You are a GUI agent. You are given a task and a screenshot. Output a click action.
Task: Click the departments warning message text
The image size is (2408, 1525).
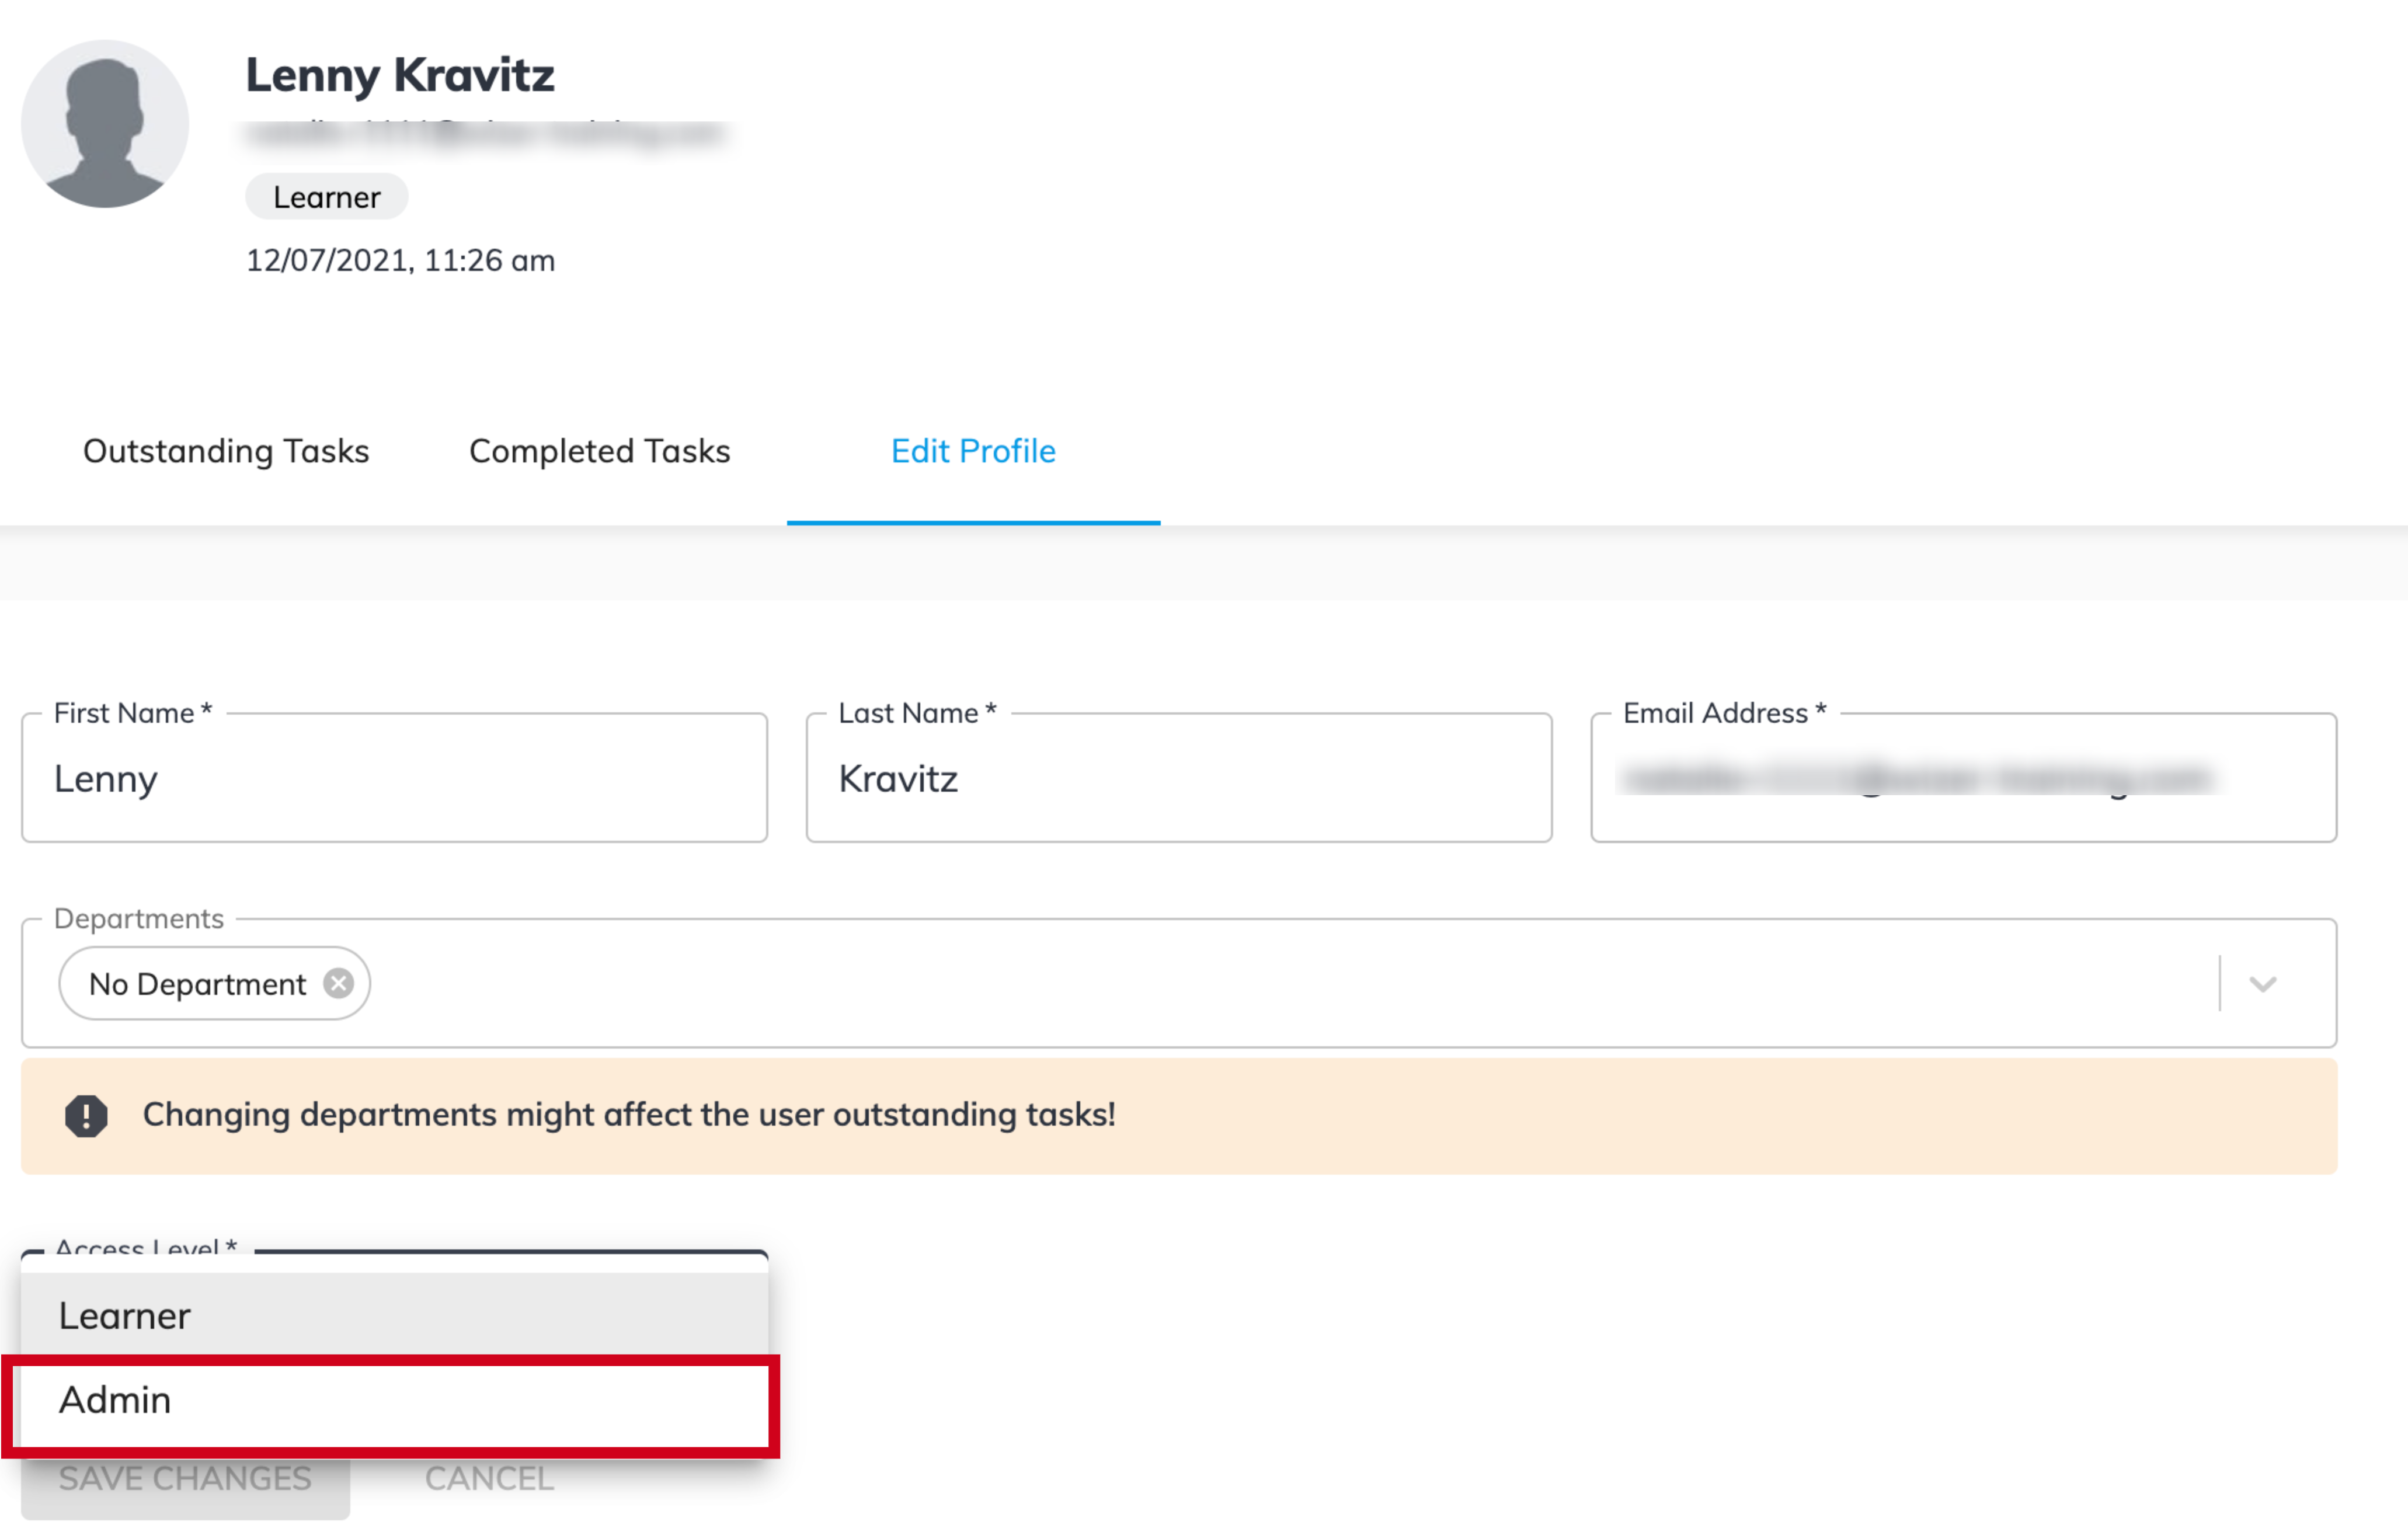629,1114
